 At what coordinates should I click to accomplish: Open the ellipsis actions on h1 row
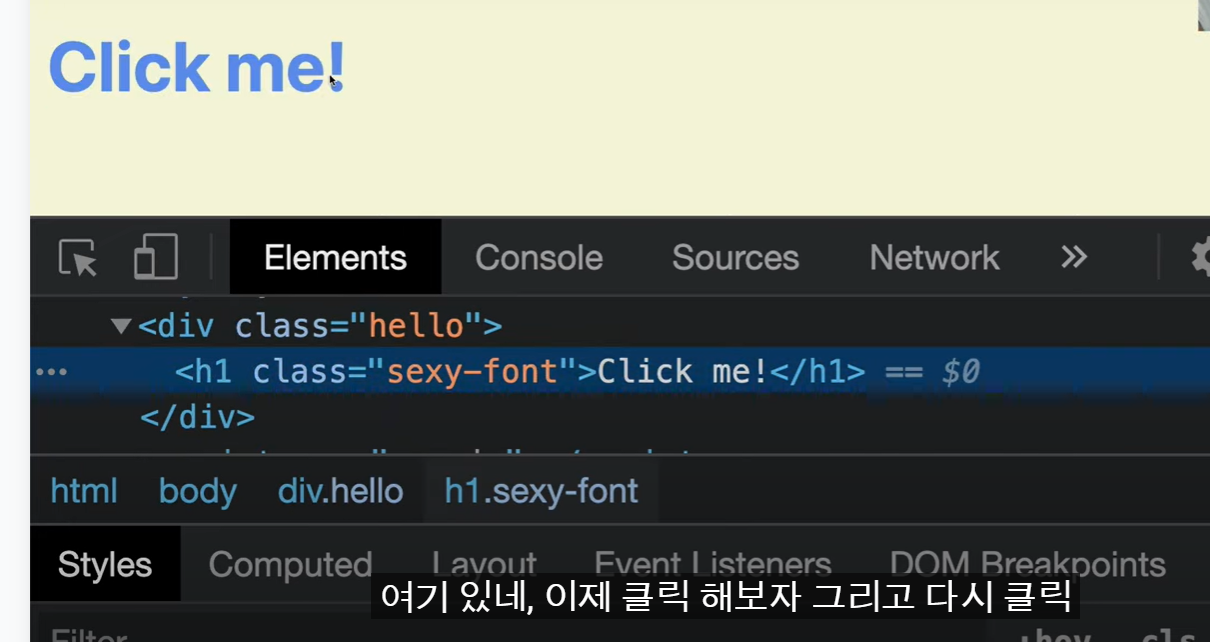click(51, 372)
